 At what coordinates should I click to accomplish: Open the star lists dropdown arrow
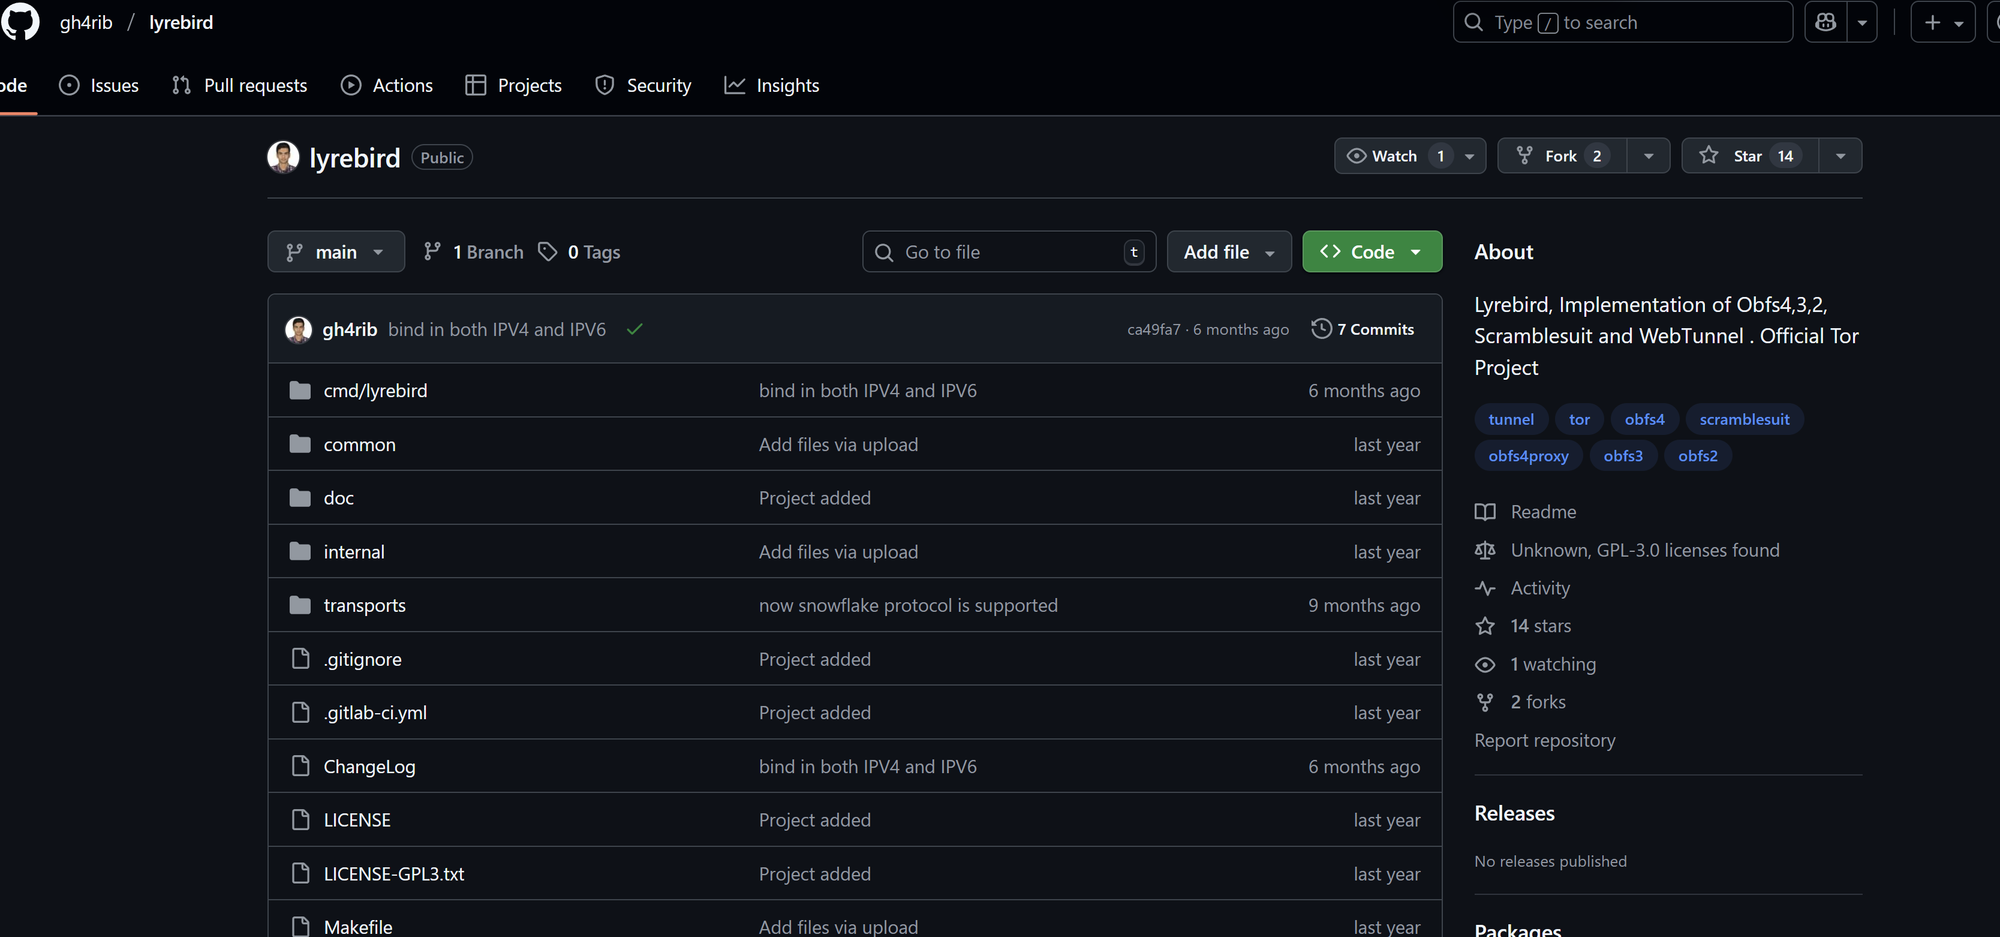pyautogui.click(x=1840, y=156)
